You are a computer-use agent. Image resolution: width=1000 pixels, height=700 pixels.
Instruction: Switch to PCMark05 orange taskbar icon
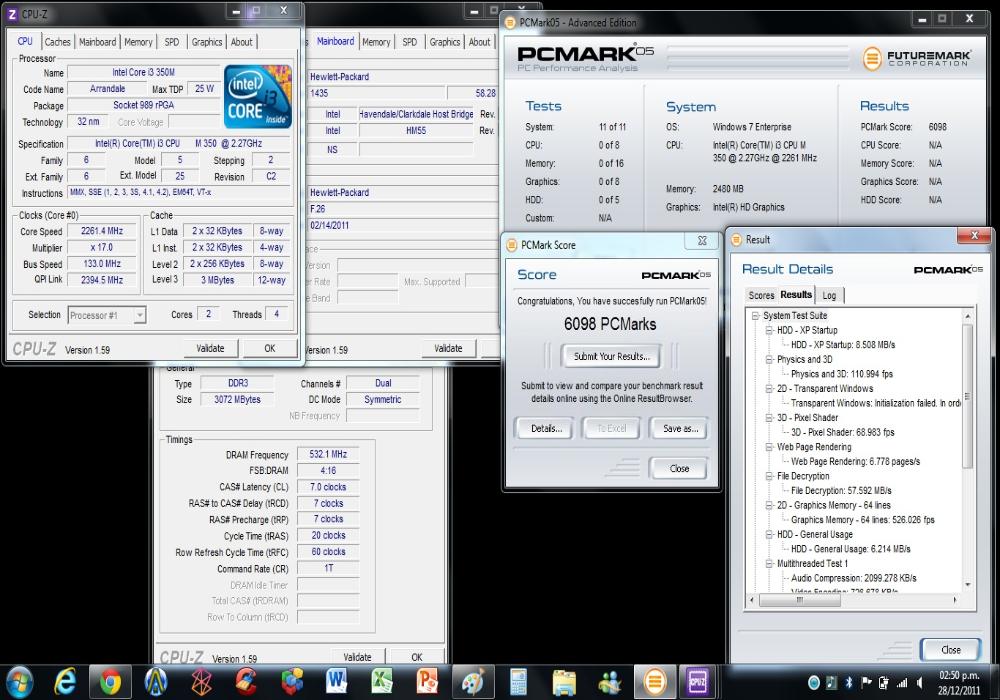pos(654,682)
